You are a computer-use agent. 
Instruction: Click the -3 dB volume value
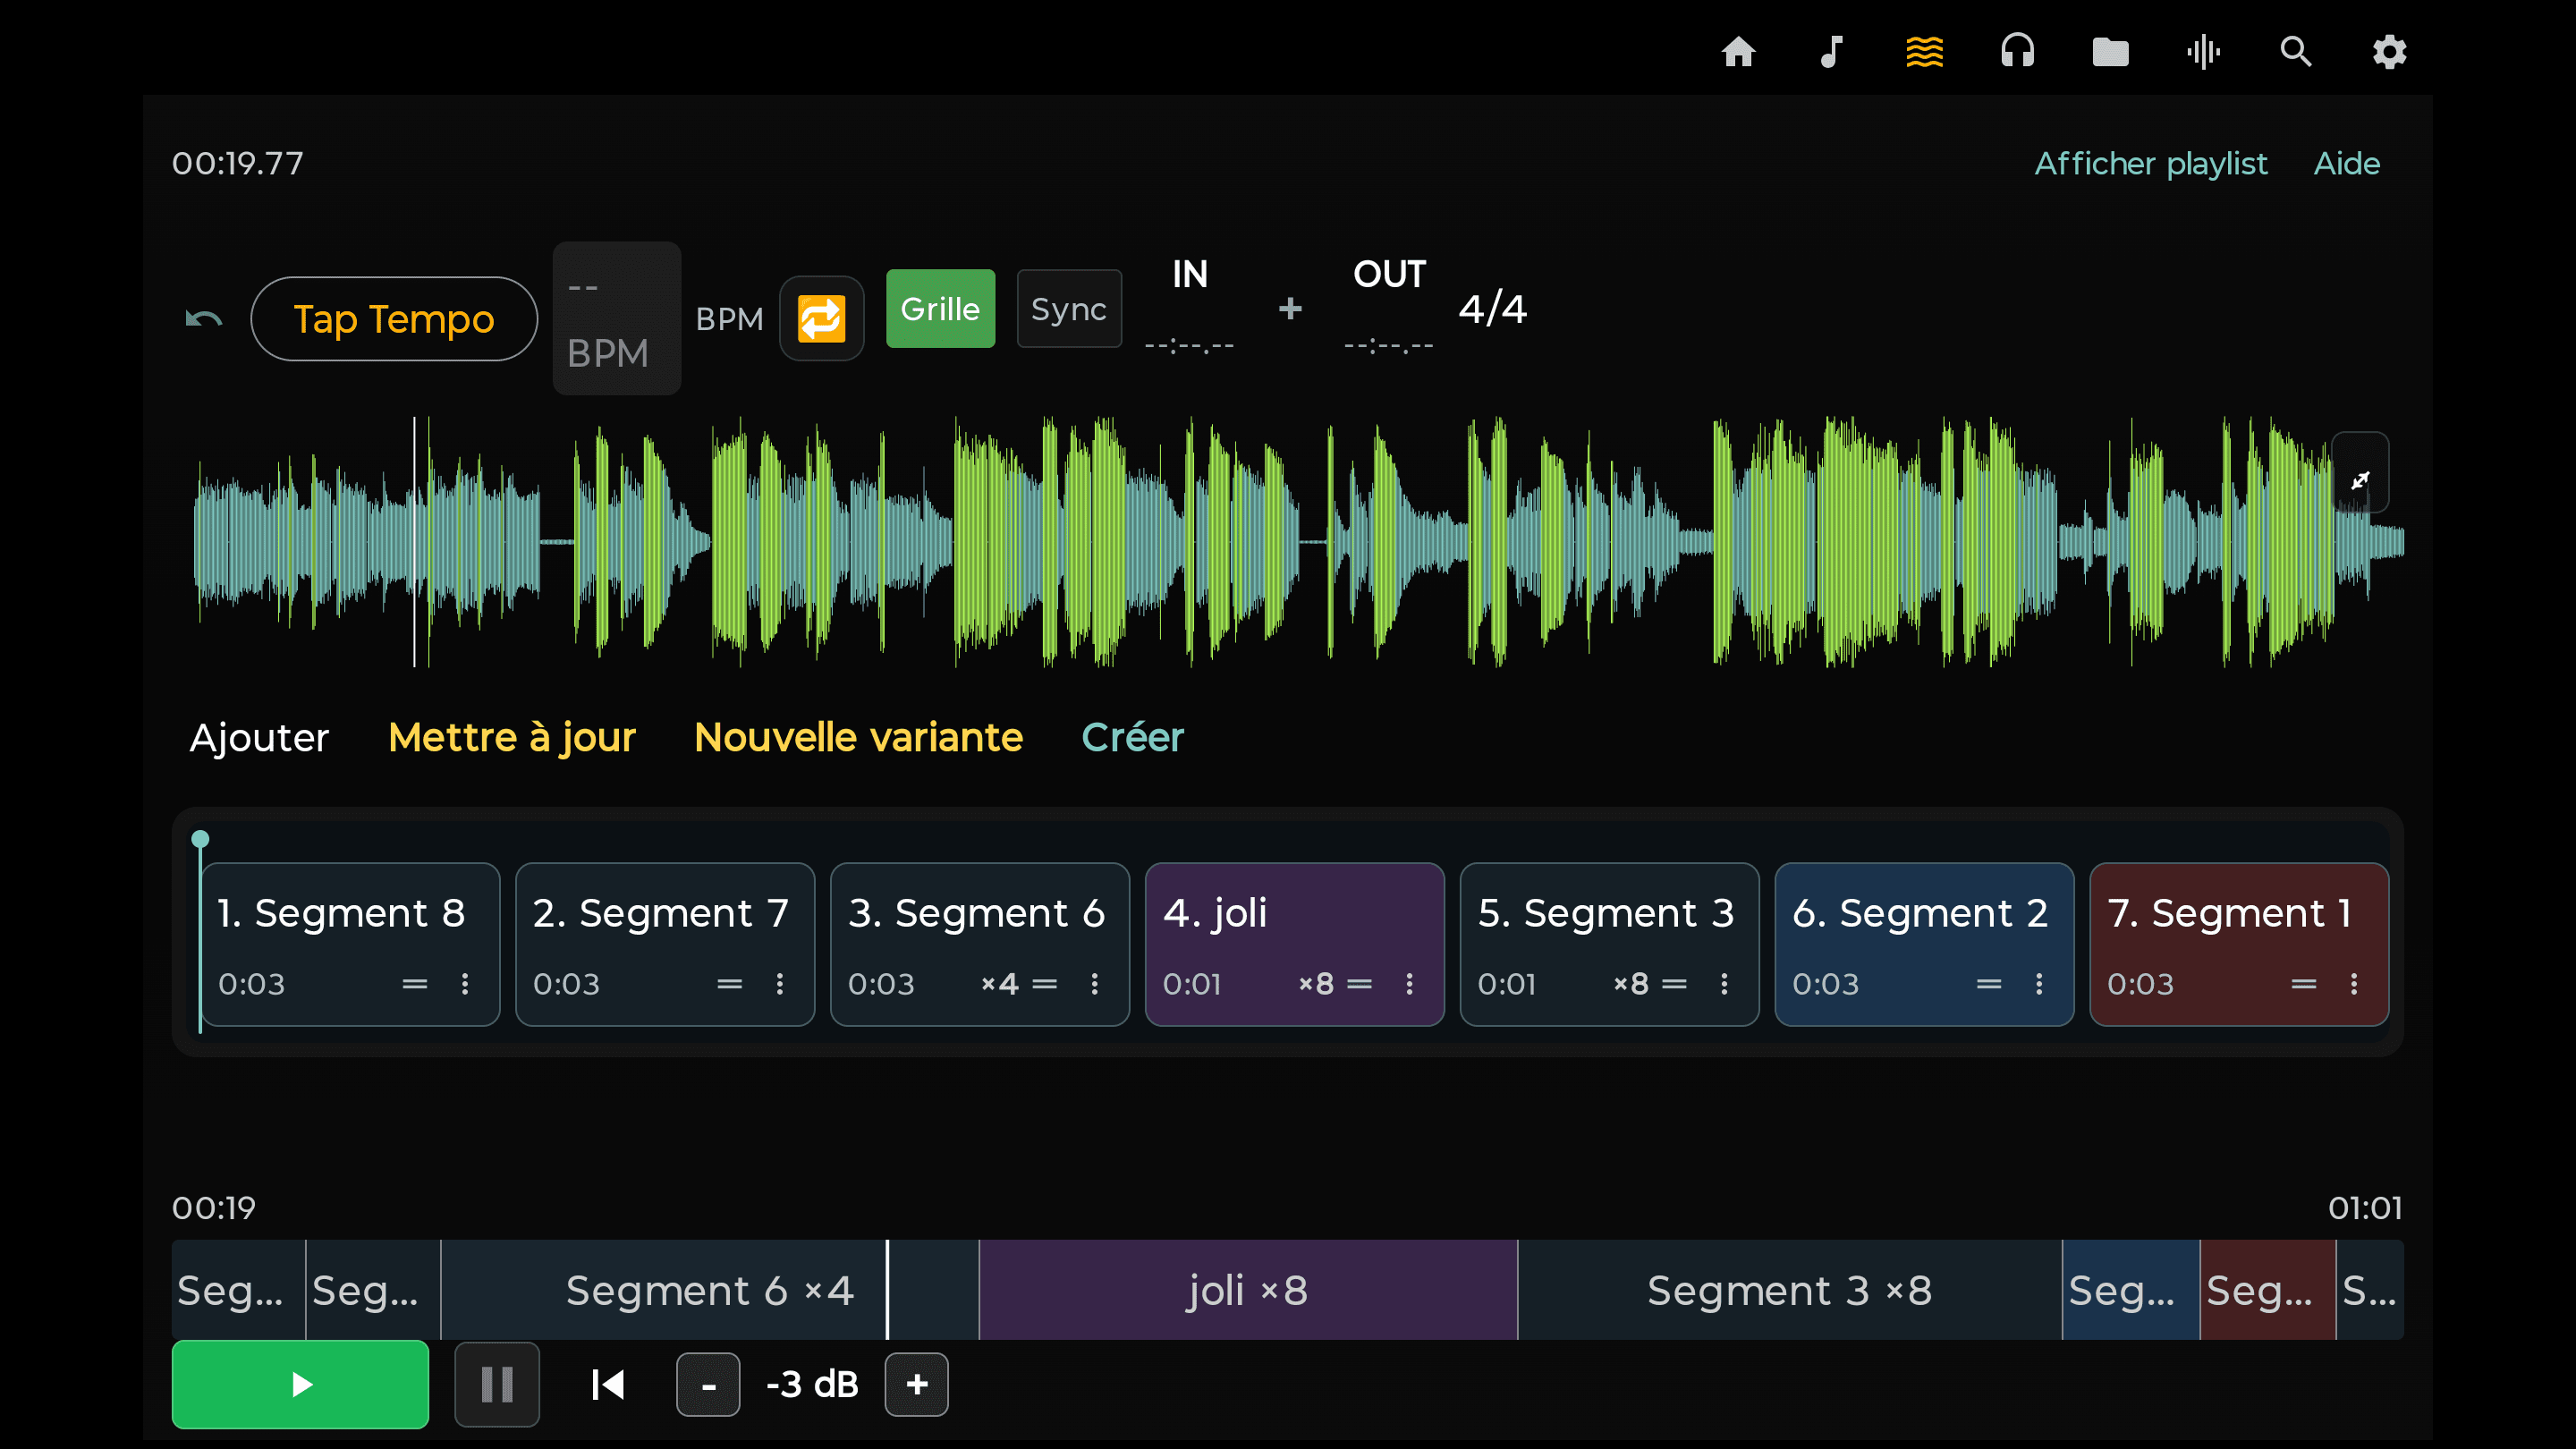pyautogui.click(x=812, y=1385)
